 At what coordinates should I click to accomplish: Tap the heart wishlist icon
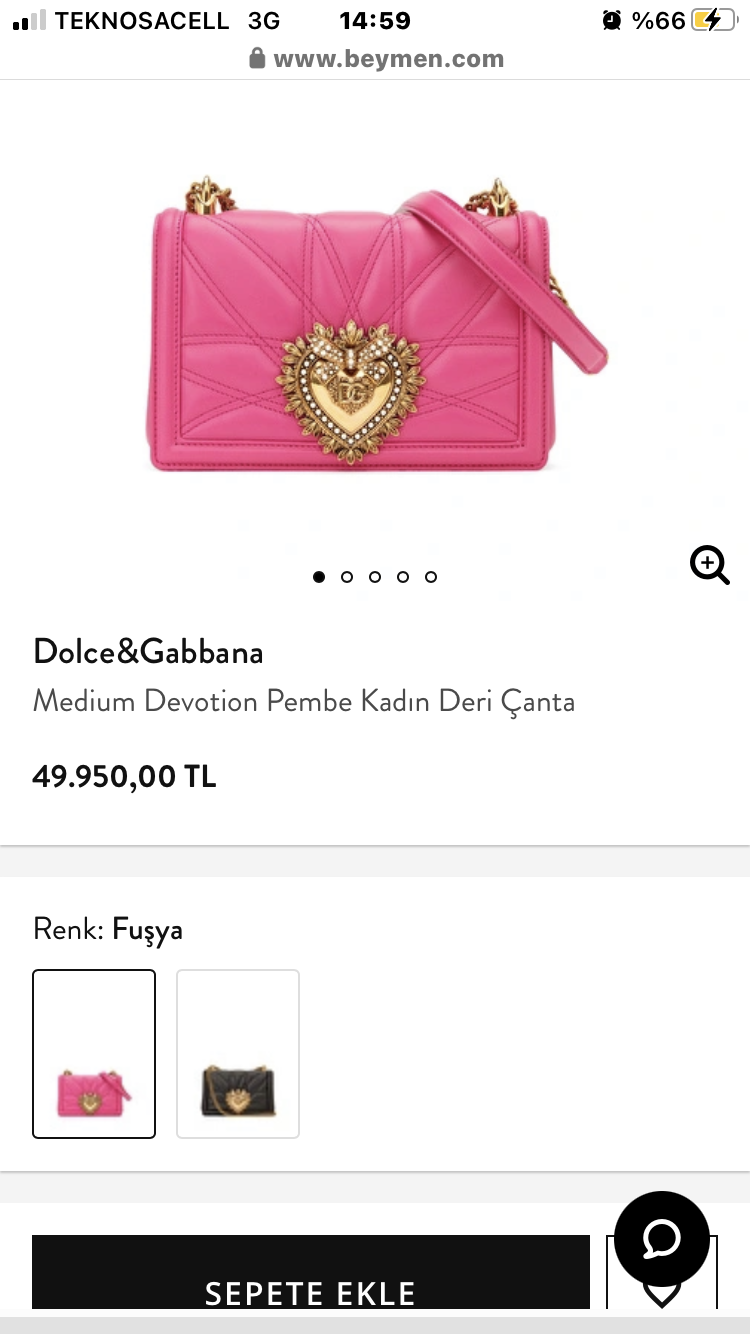tap(661, 1290)
